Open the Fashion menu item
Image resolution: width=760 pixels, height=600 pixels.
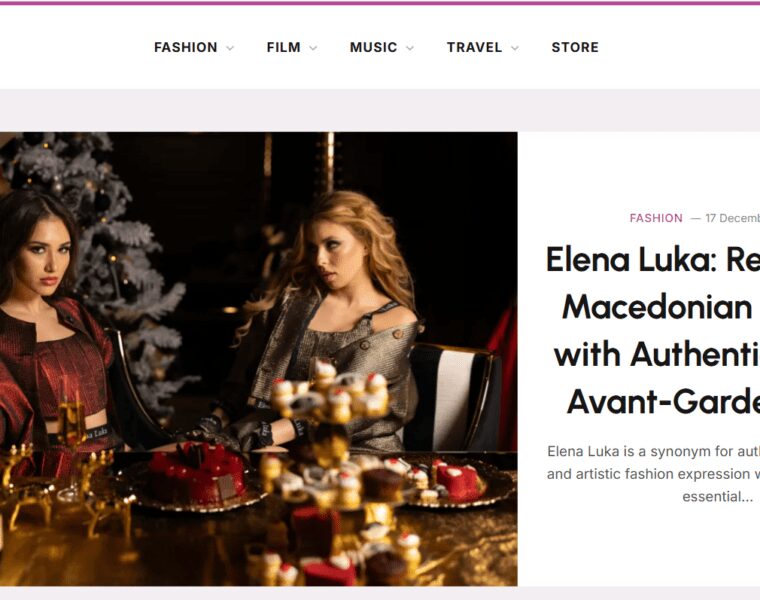(x=186, y=47)
